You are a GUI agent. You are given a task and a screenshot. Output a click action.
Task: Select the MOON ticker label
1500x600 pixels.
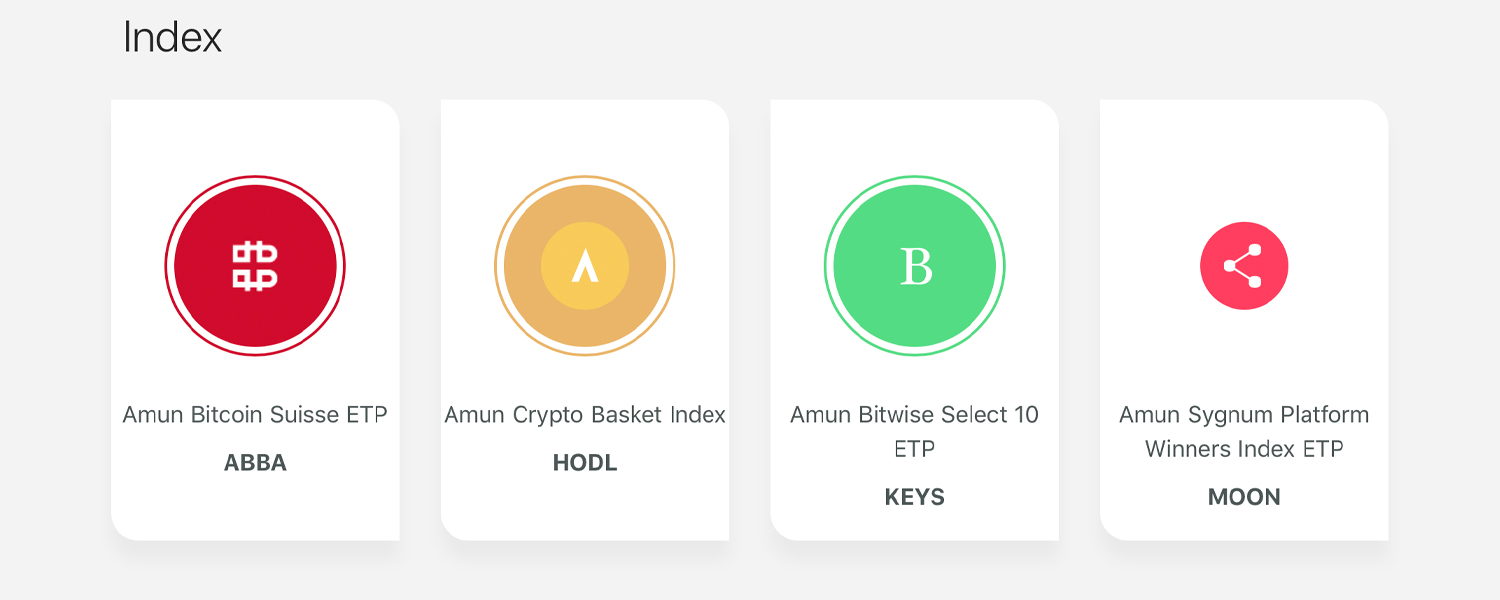1244,497
